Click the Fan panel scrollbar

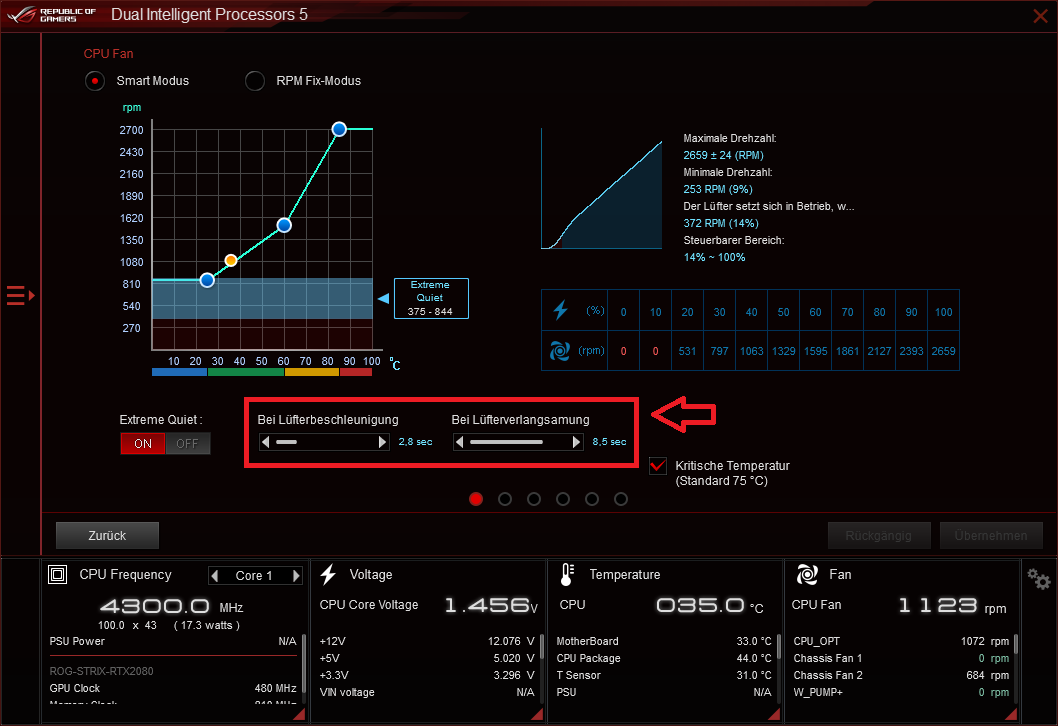click(1015, 644)
